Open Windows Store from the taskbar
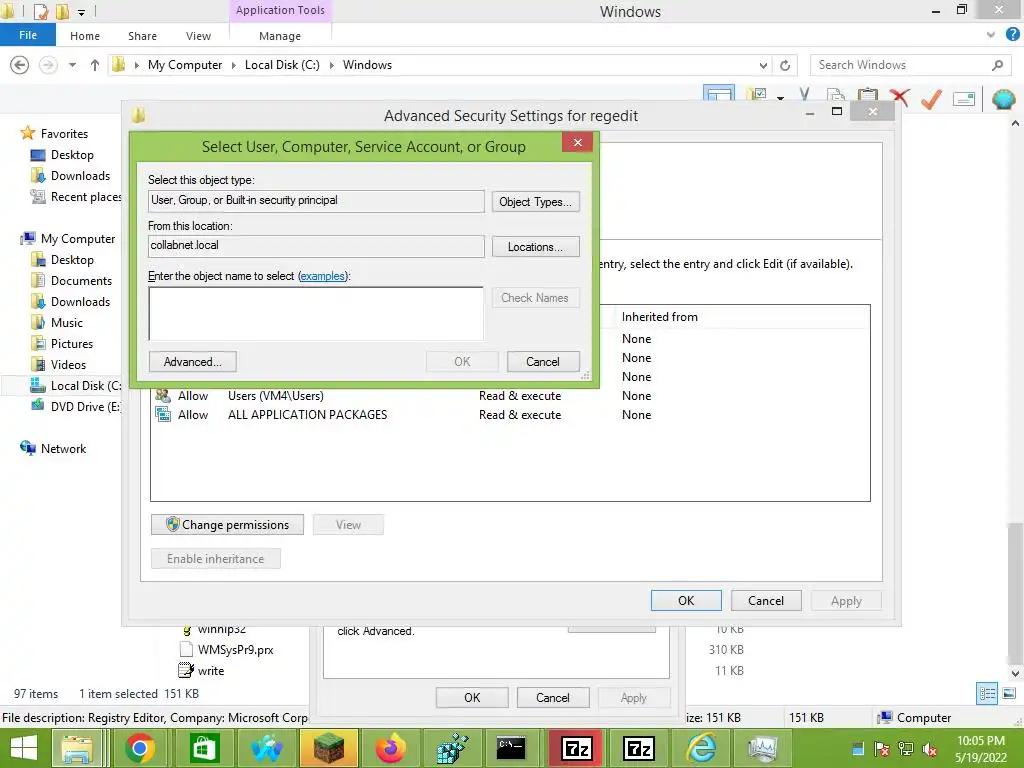This screenshot has width=1024, height=768. point(204,748)
